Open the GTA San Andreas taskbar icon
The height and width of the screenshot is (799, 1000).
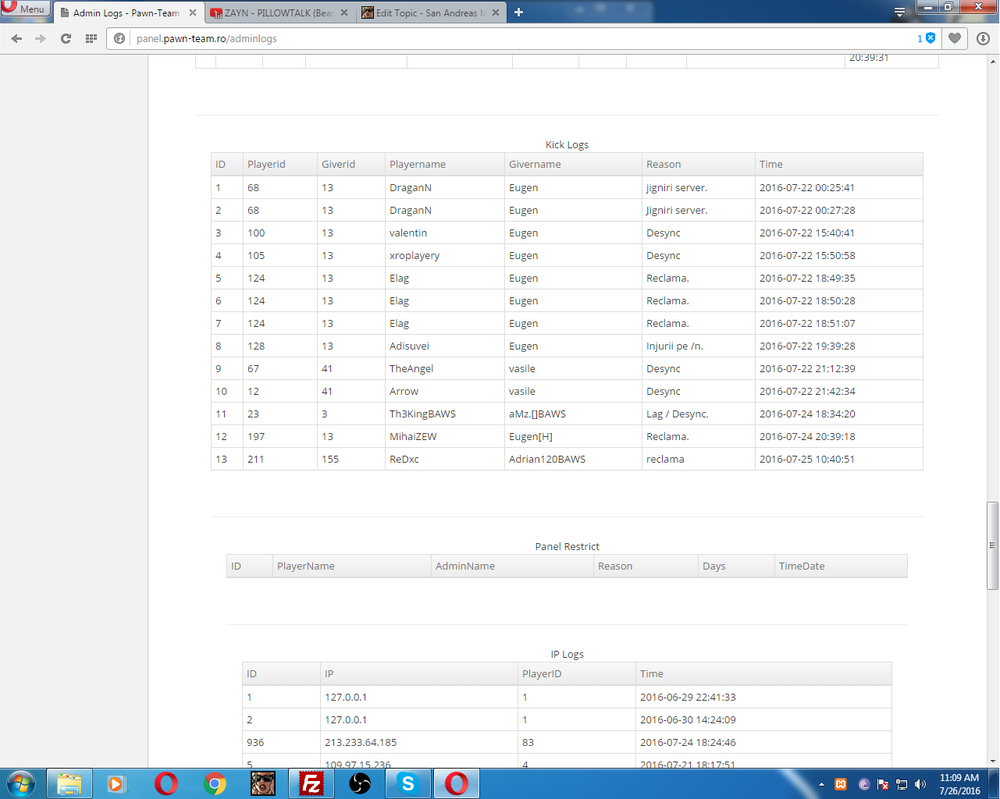tap(263, 784)
